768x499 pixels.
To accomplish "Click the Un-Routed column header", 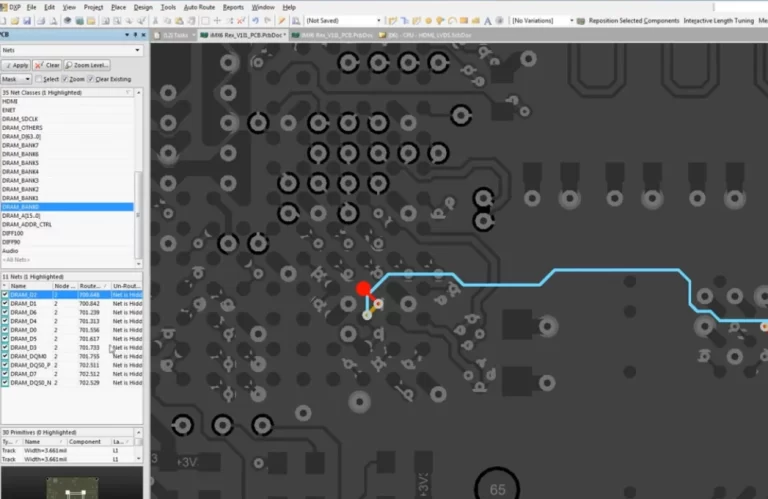I will pyautogui.click(x=126, y=286).
